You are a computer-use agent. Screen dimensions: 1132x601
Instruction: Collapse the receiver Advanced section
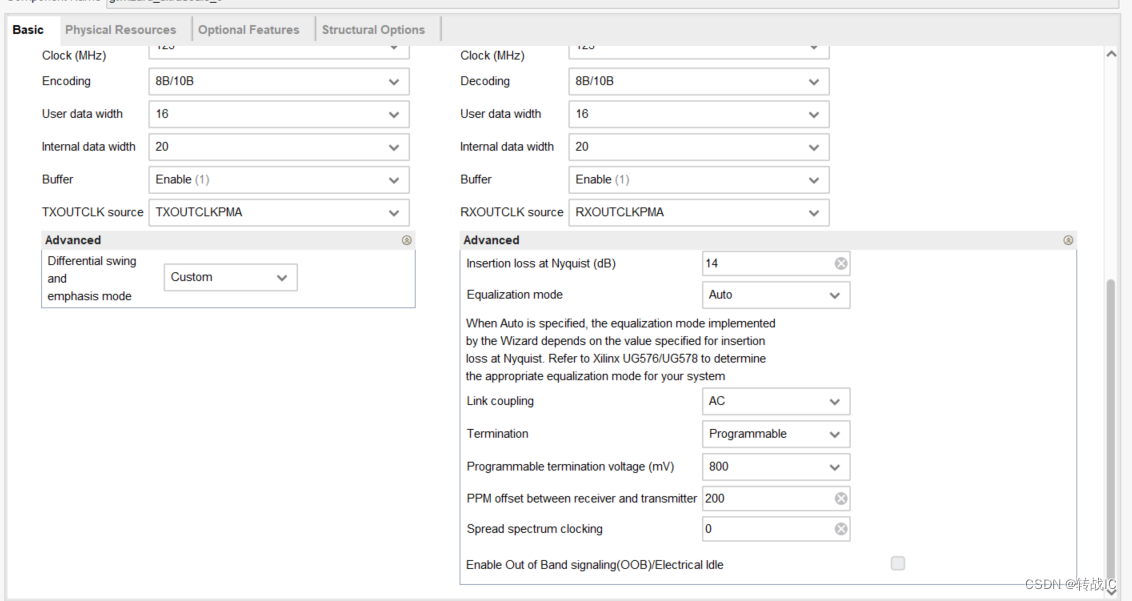[x=1068, y=241]
